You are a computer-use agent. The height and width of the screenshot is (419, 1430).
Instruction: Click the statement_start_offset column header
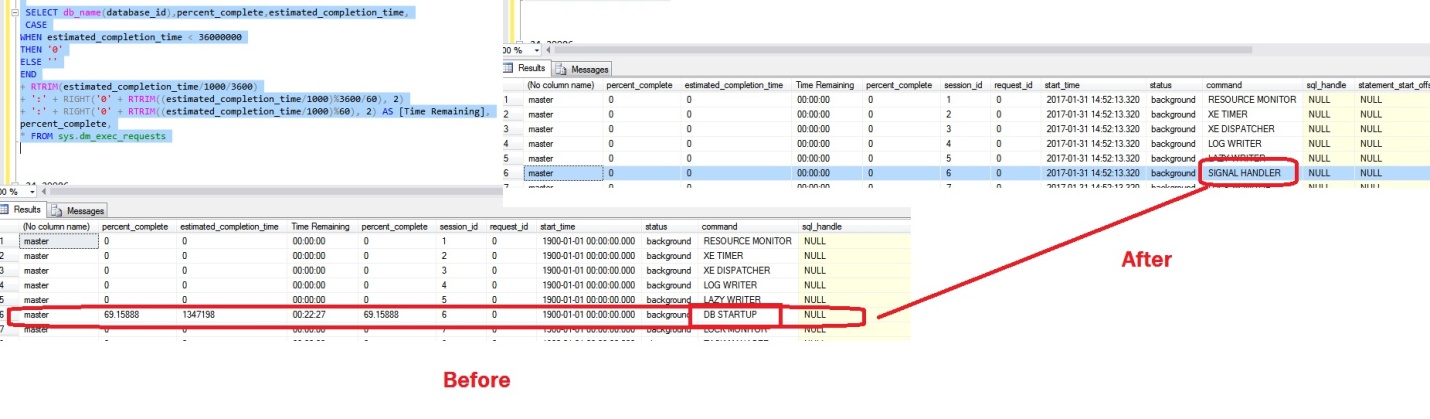click(1392, 85)
